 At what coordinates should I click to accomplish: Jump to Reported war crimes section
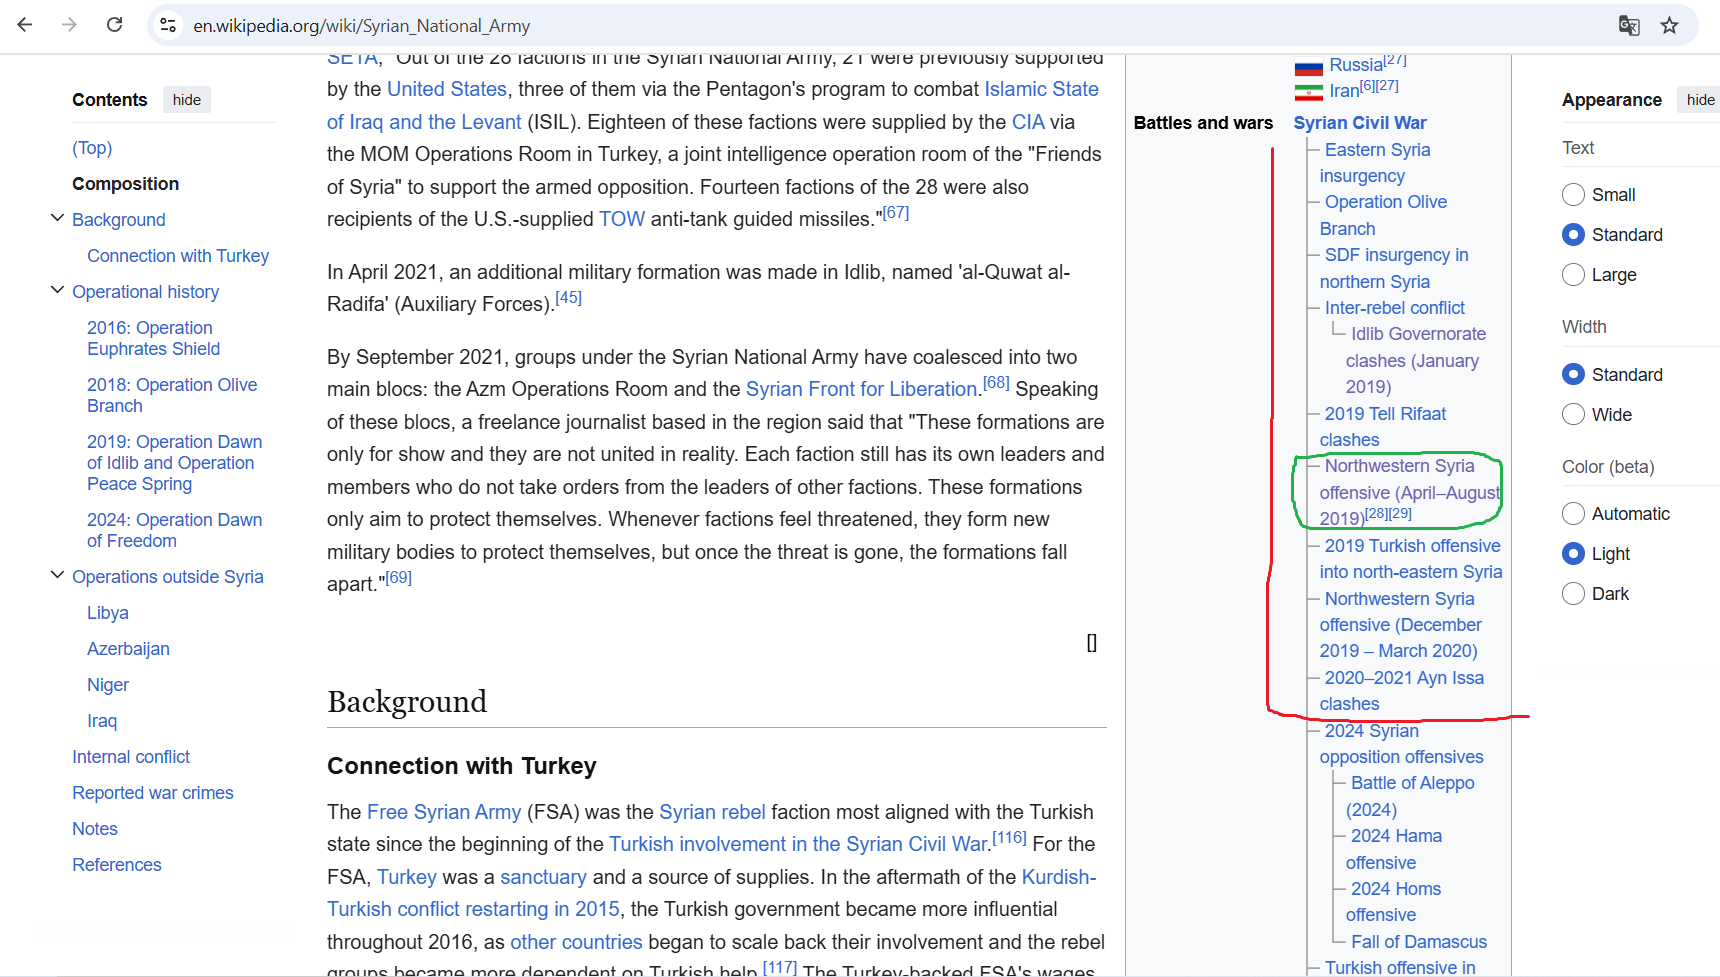tap(152, 793)
